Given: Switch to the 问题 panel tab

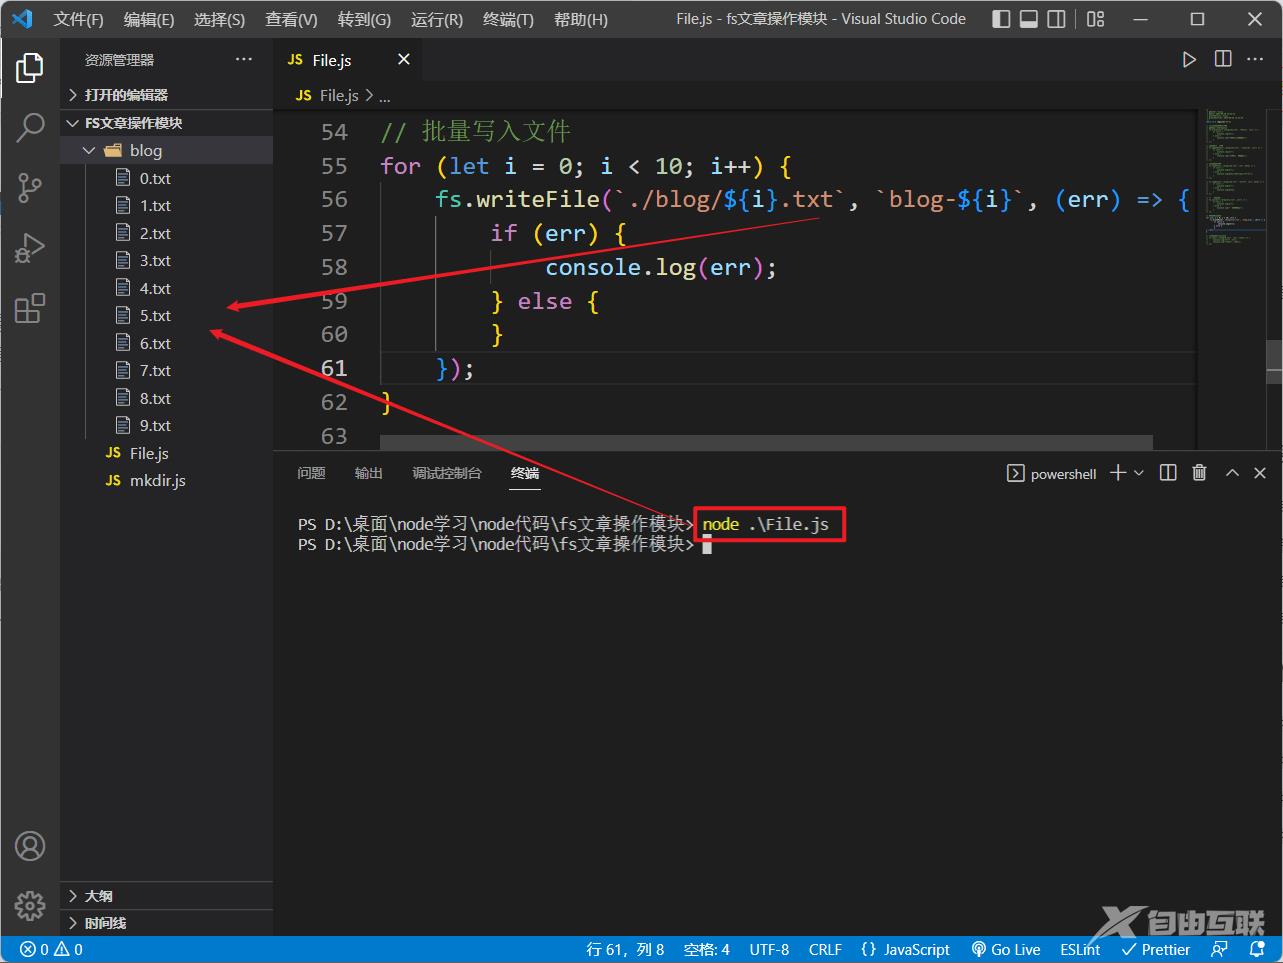Looking at the screenshot, I should click(x=311, y=473).
